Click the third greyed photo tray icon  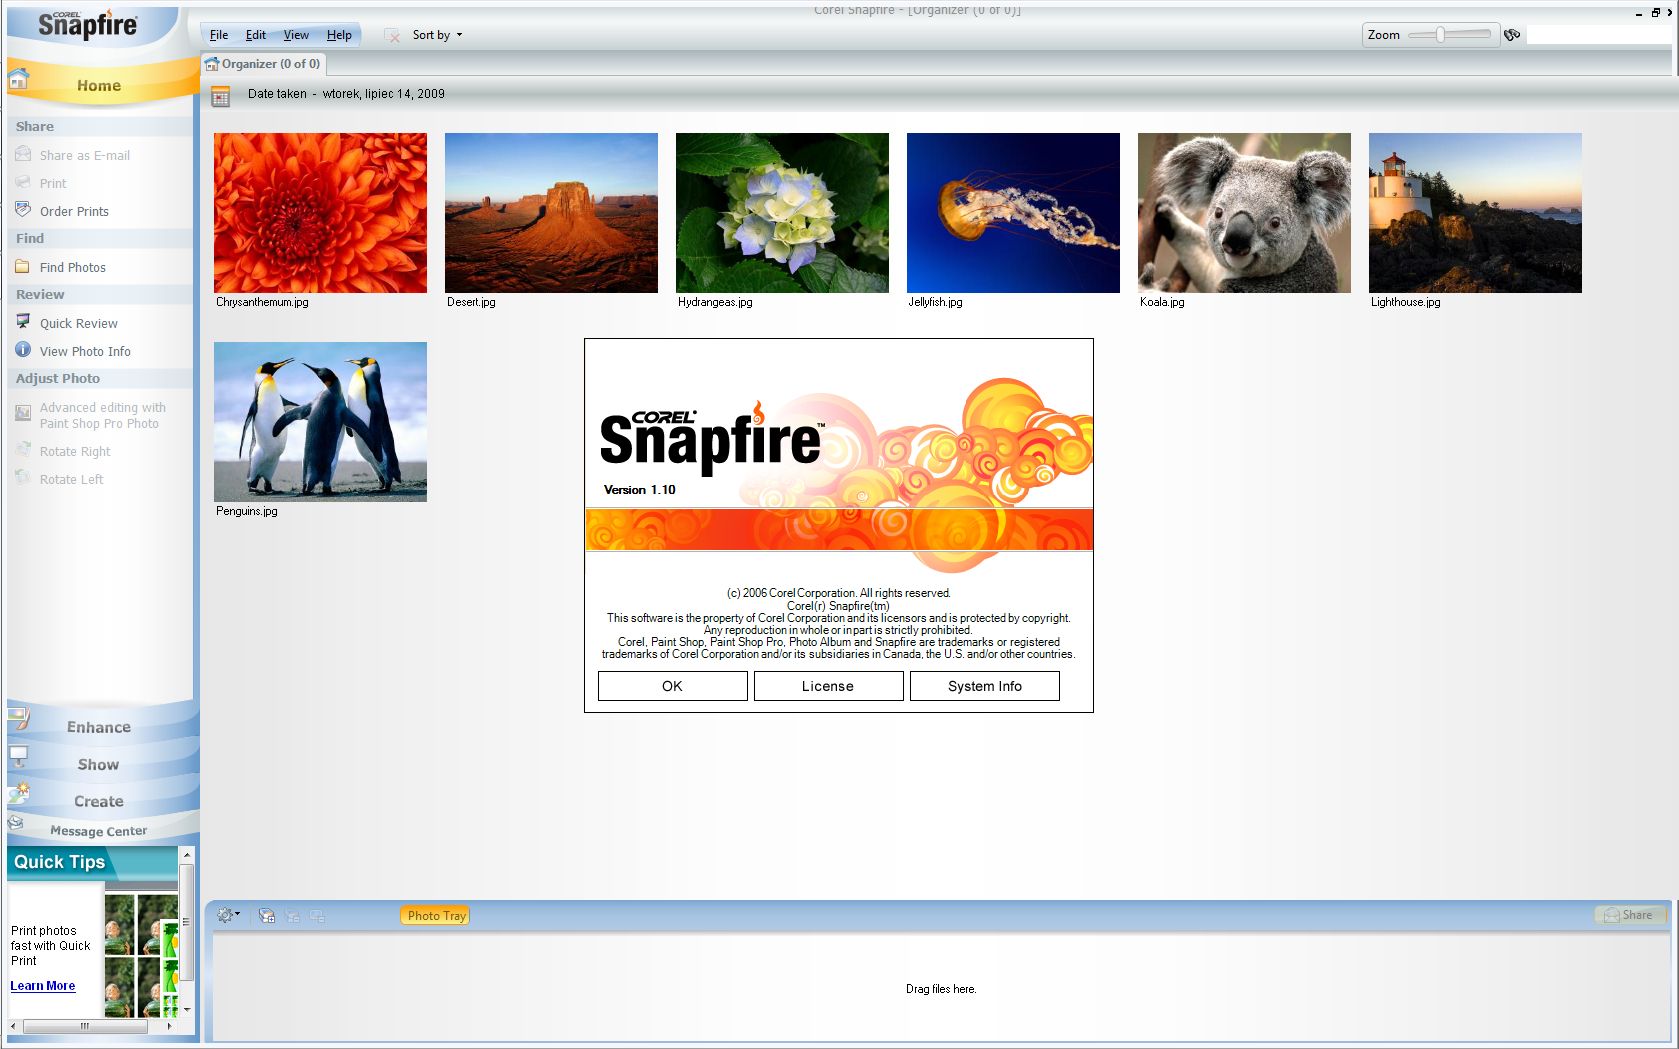coord(317,915)
